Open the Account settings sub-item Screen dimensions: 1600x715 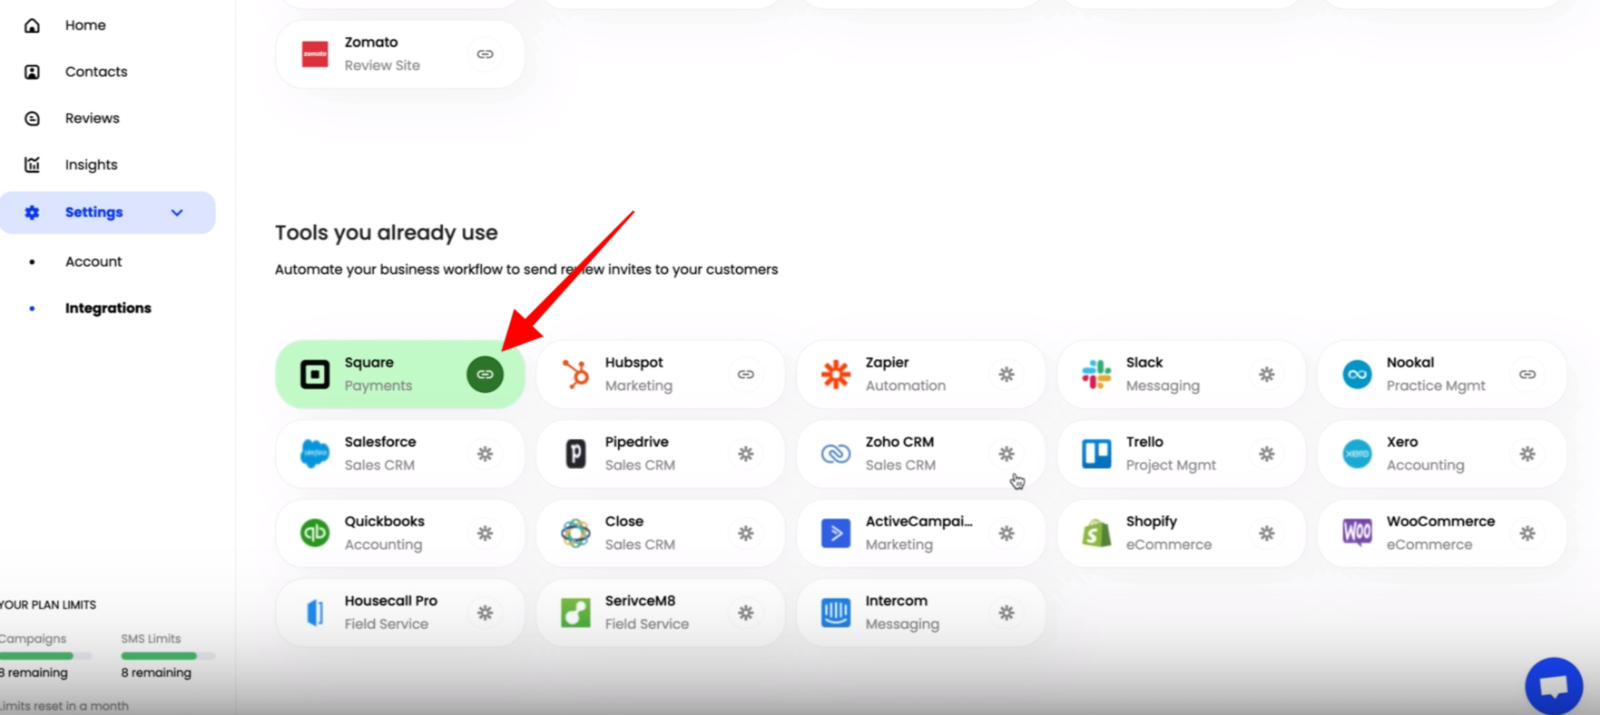pyautogui.click(x=93, y=262)
